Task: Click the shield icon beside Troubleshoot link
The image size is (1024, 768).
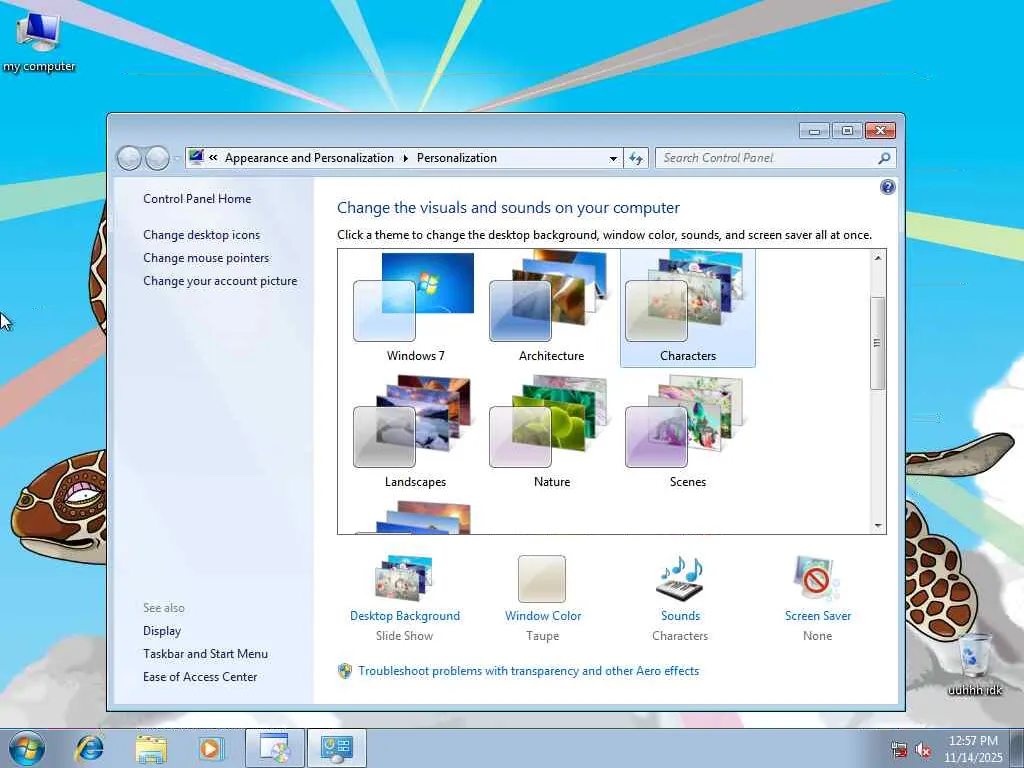Action: [345, 671]
